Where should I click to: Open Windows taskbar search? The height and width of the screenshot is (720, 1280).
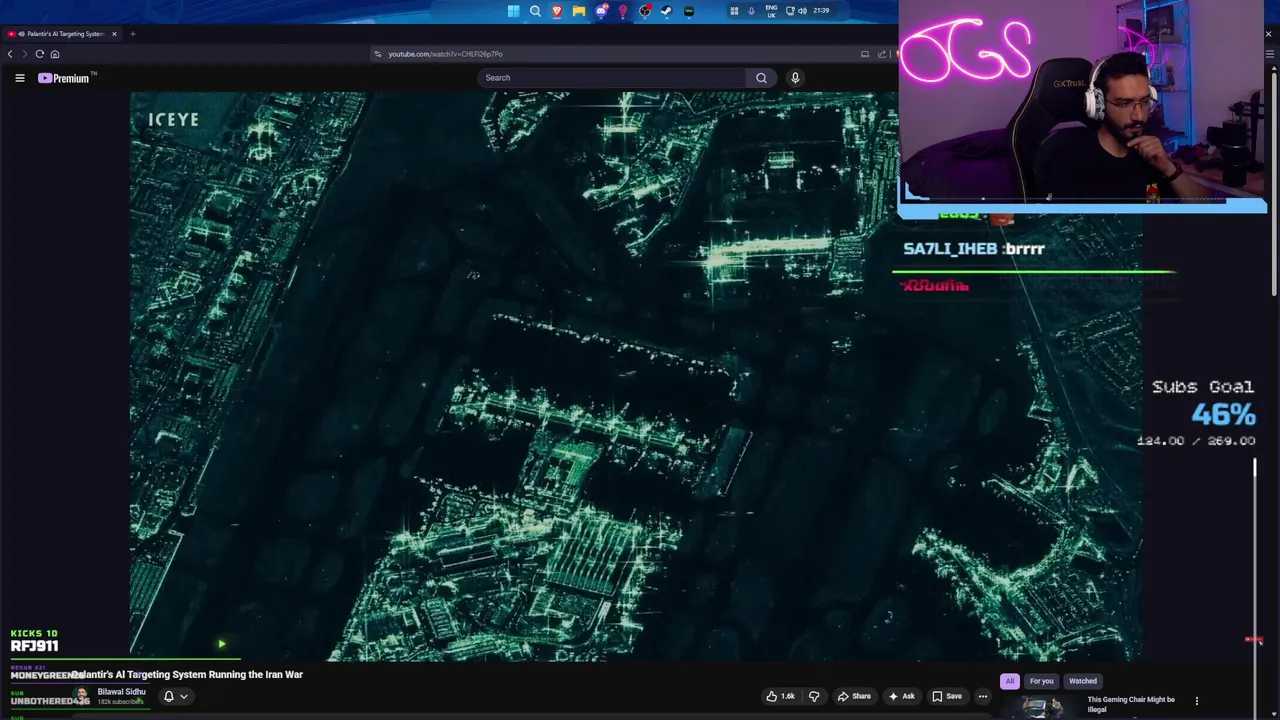(535, 11)
